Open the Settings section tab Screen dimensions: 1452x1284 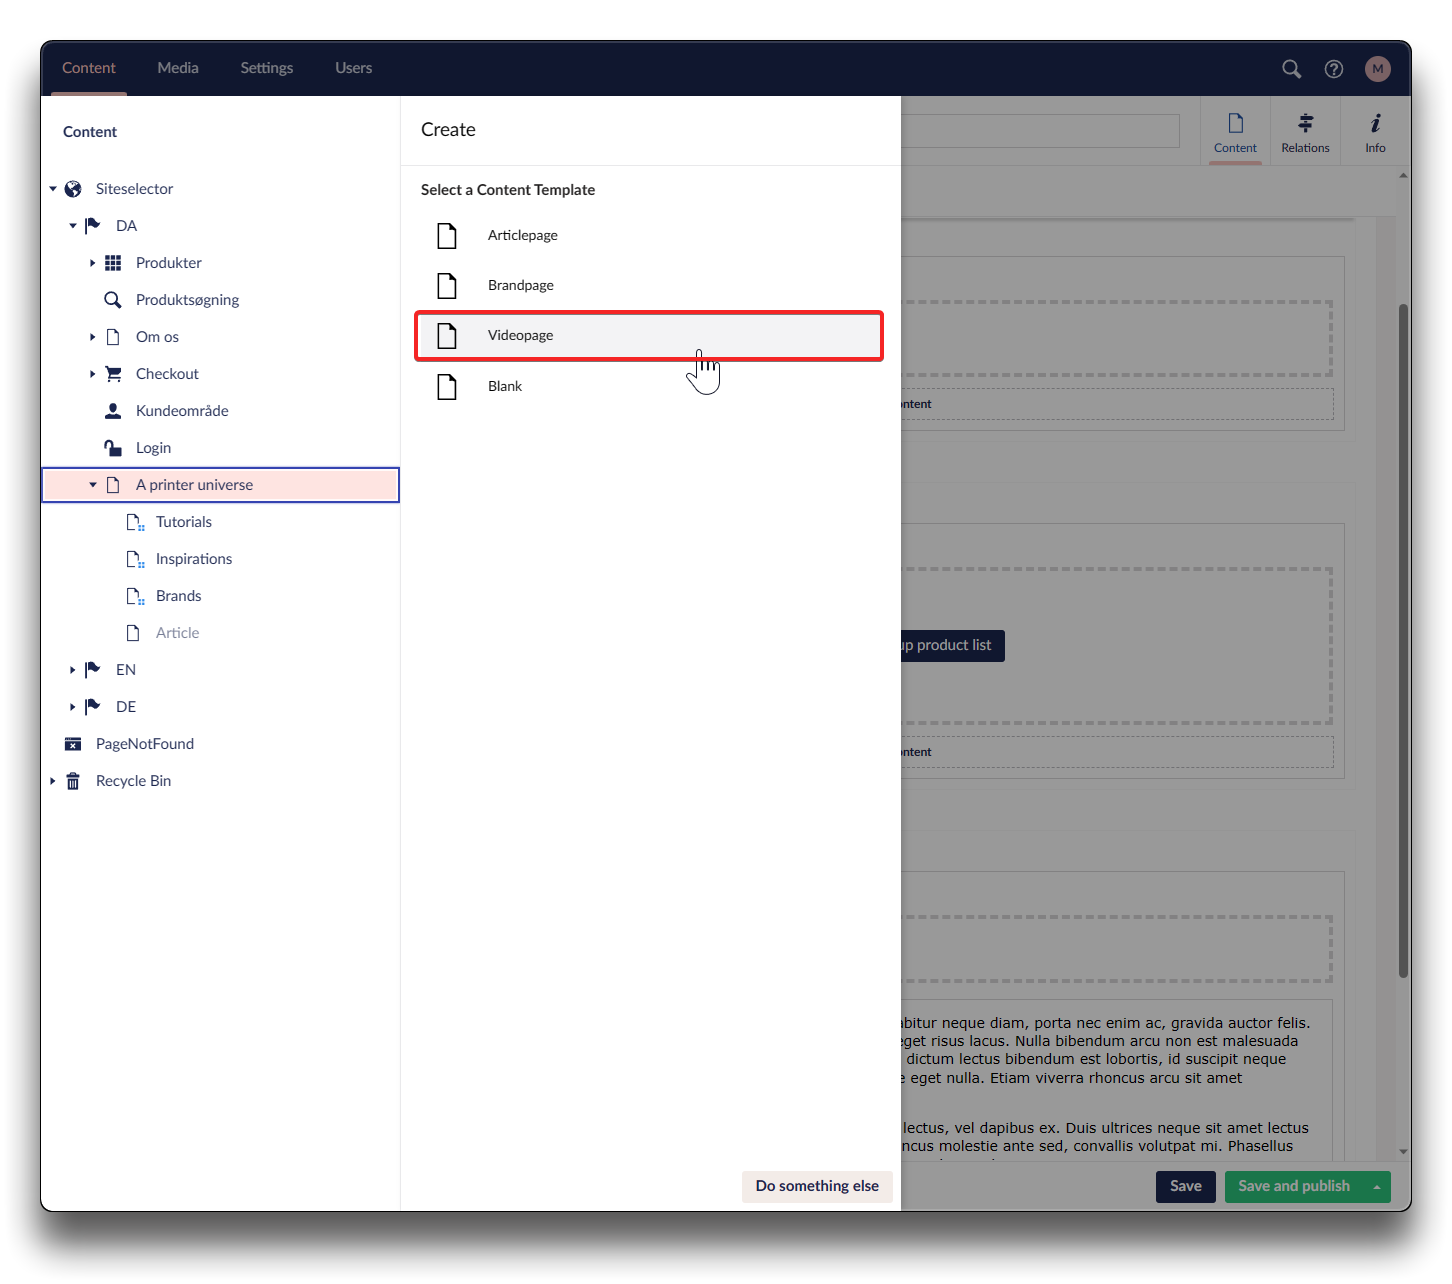tap(266, 68)
